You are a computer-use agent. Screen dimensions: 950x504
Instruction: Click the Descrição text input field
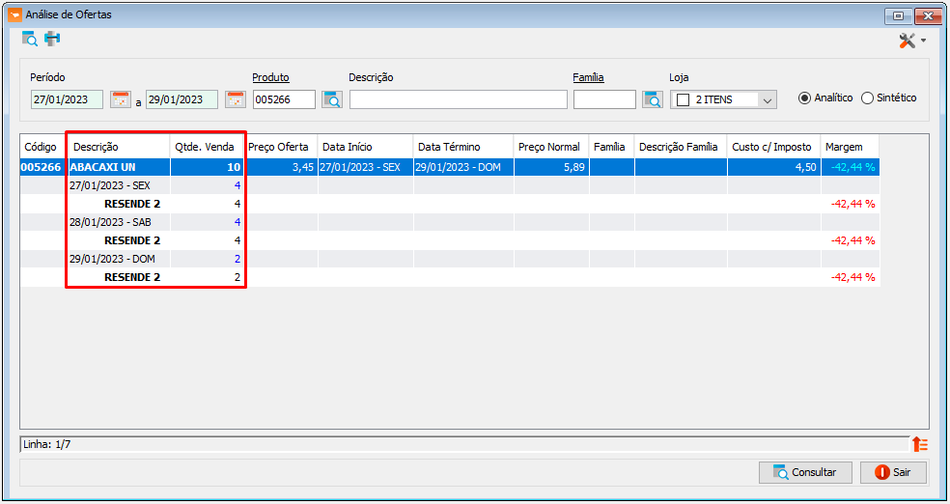pyautogui.click(x=458, y=100)
